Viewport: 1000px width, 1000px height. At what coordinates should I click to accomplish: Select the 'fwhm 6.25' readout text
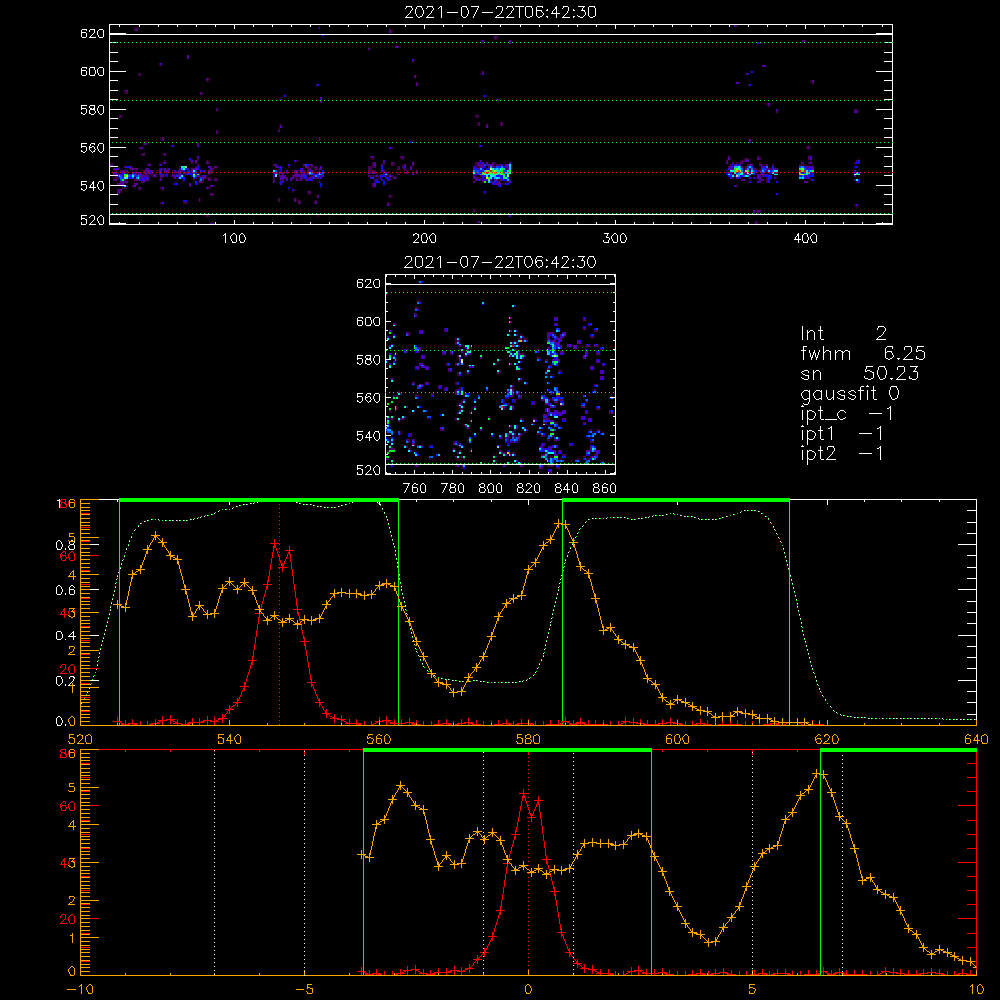[863, 353]
